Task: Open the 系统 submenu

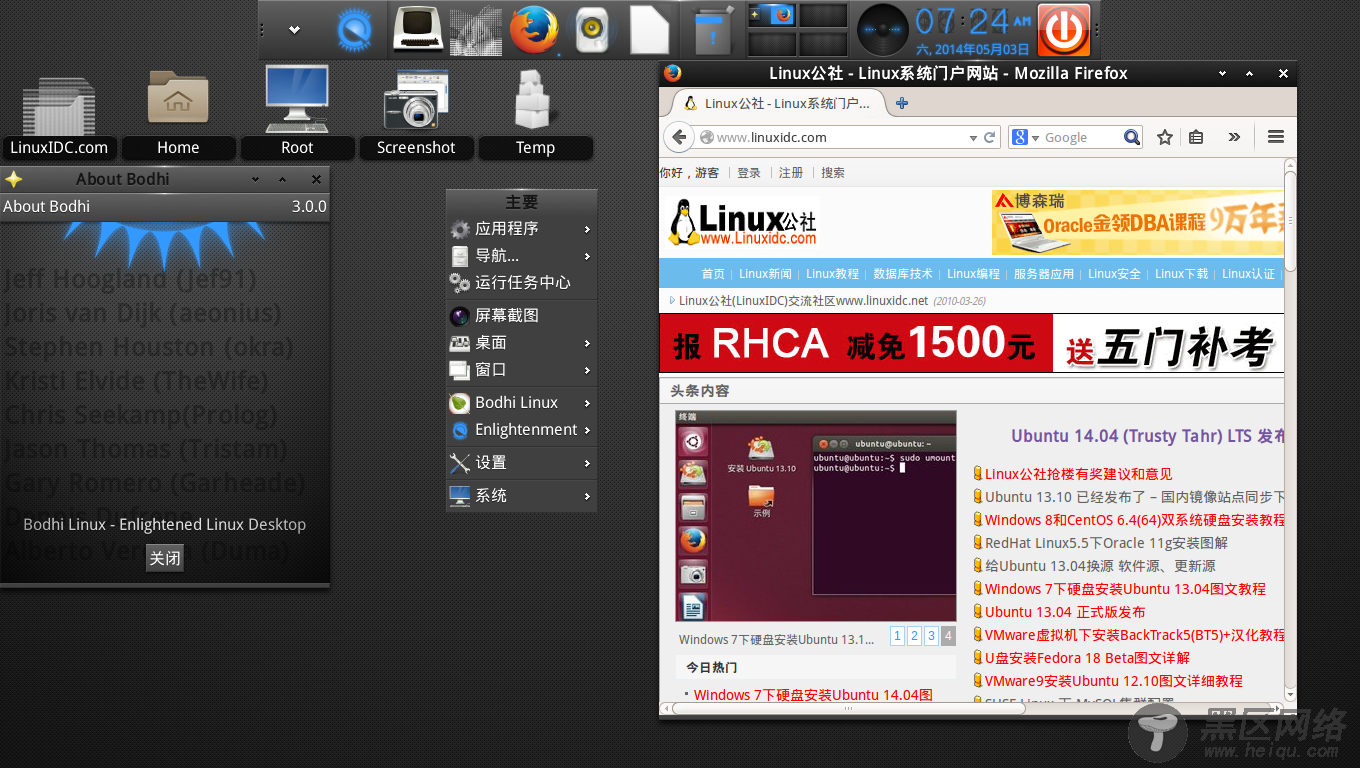Action: (x=521, y=496)
